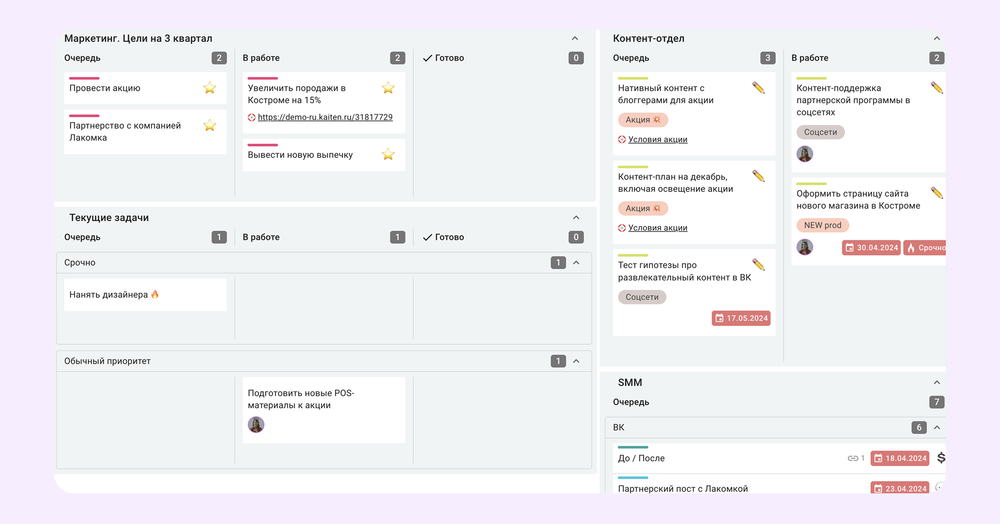Collapse the Маркетинг. Цели на 3 квартал board
The height and width of the screenshot is (524, 1000).
[x=575, y=38]
